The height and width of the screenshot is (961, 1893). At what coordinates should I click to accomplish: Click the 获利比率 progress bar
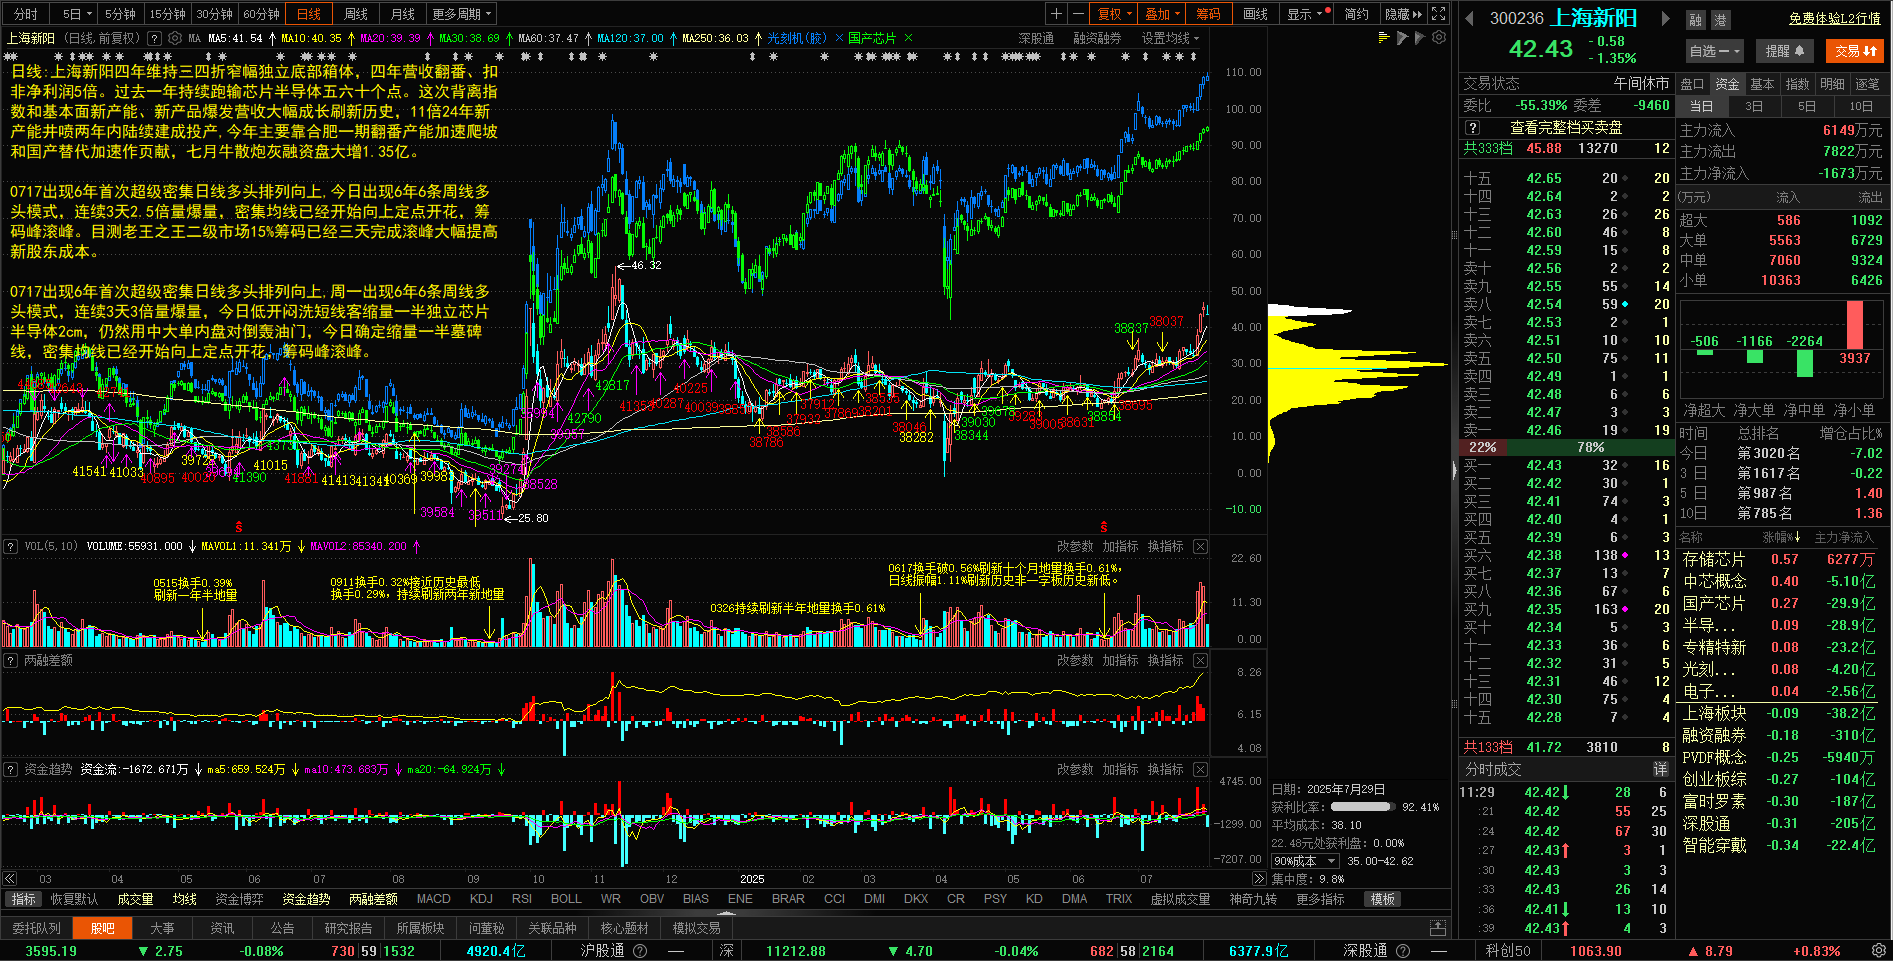[x=1363, y=807]
